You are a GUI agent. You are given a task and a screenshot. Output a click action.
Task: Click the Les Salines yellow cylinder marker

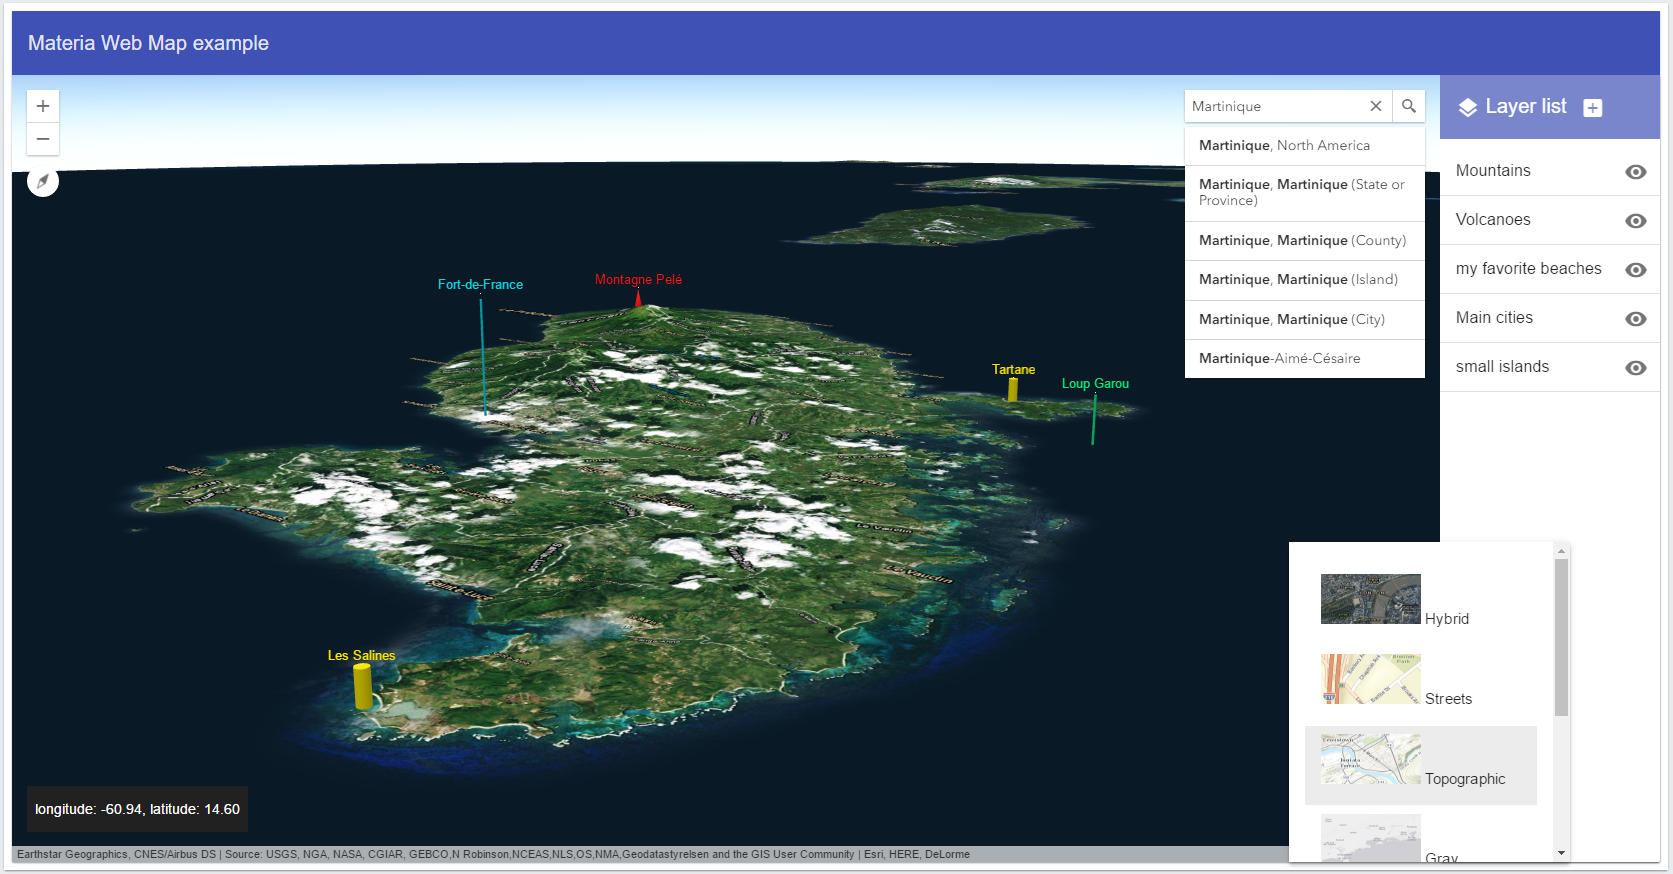tap(362, 686)
